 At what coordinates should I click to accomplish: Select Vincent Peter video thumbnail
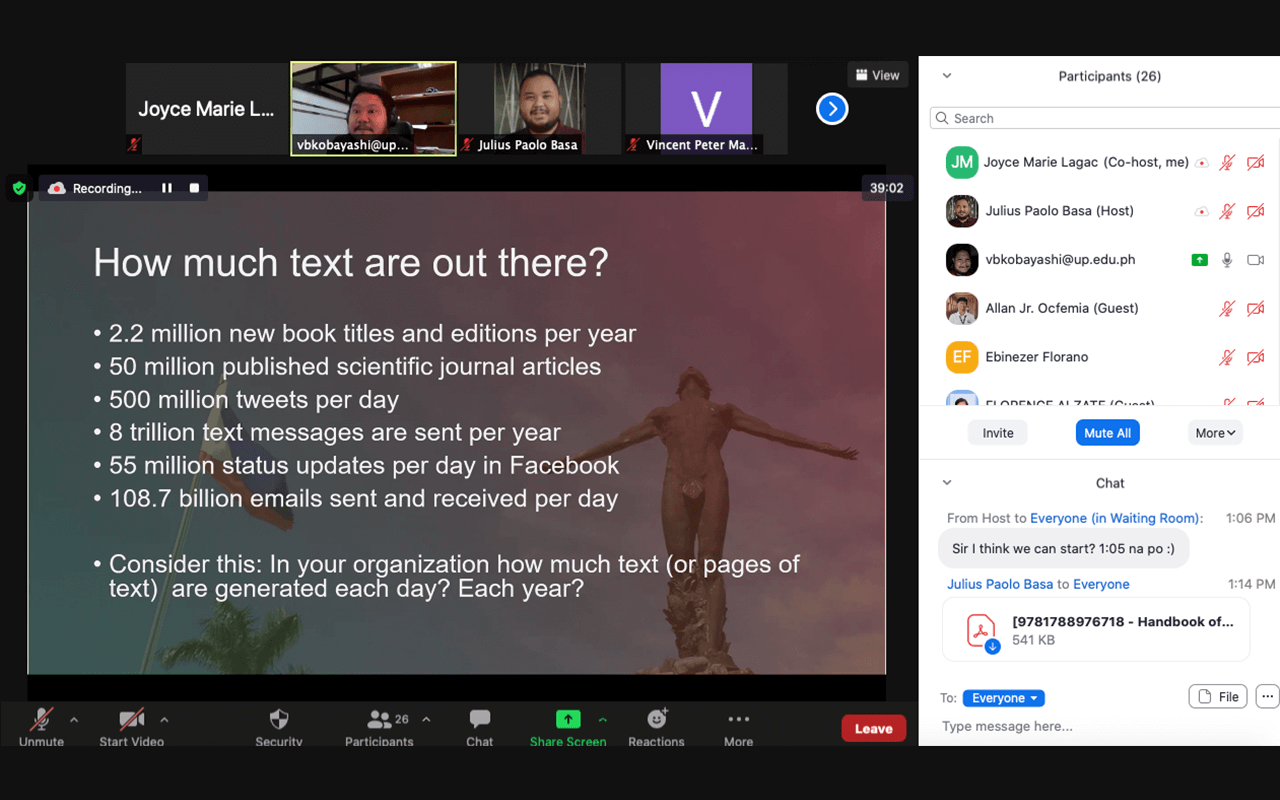706,109
